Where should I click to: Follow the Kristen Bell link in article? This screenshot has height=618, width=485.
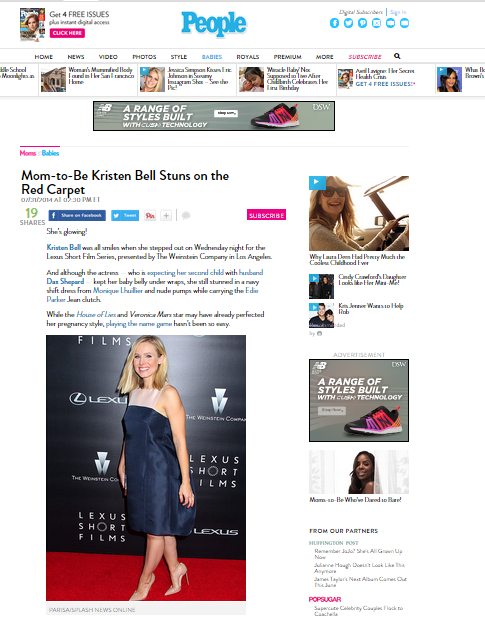click(x=63, y=248)
